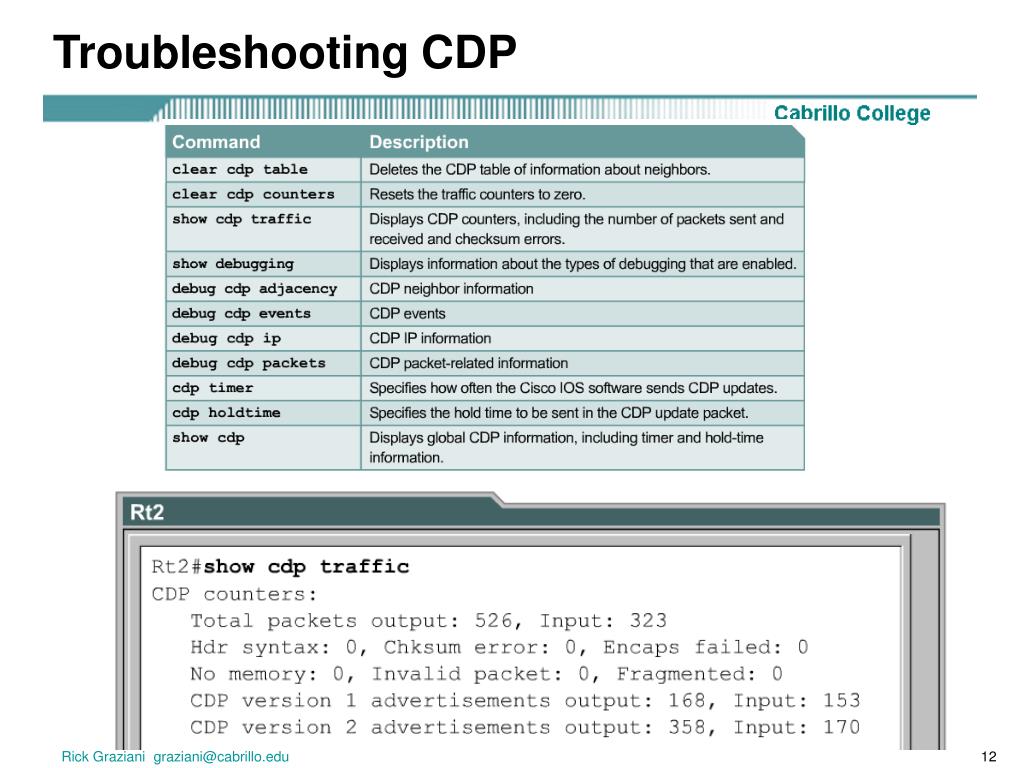Click the 'Rt2' terminal window title
Screen dimensions: 1024x768
click(x=147, y=512)
